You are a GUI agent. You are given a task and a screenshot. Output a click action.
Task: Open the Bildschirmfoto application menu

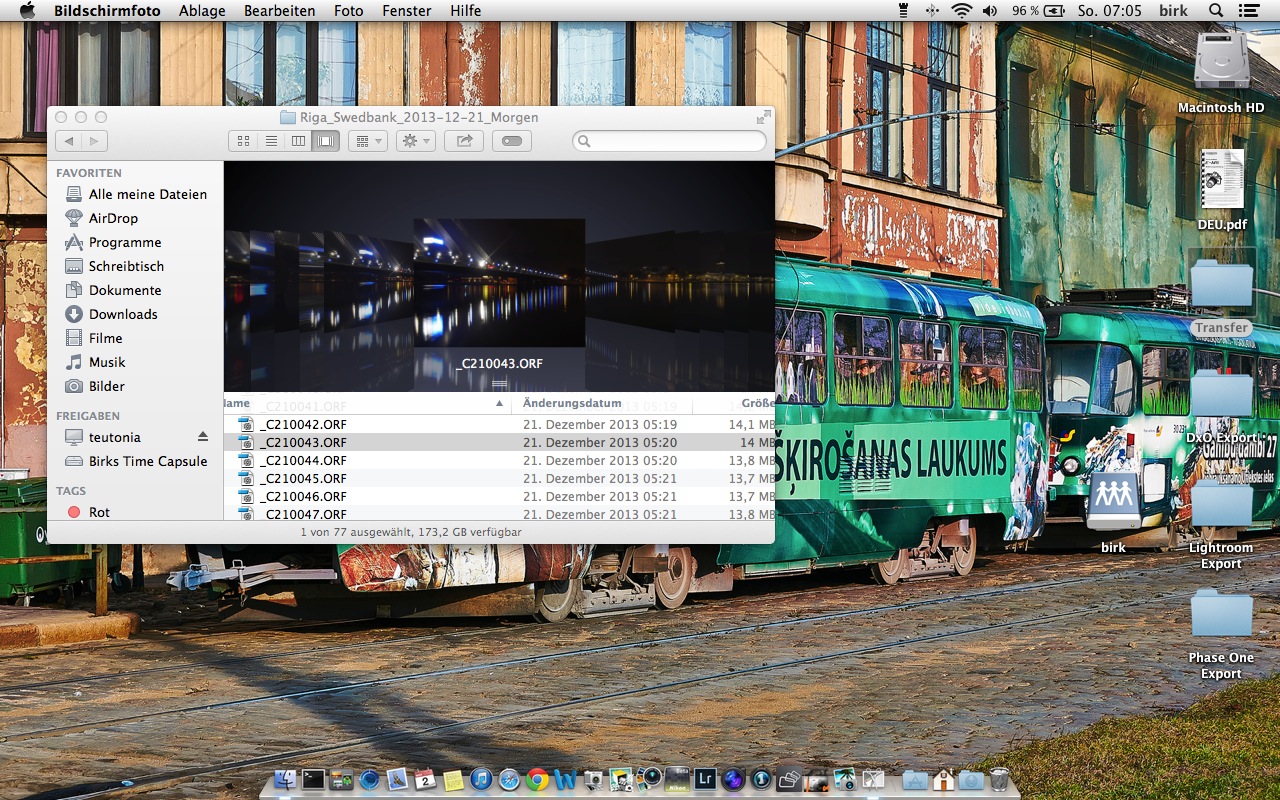coord(107,11)
